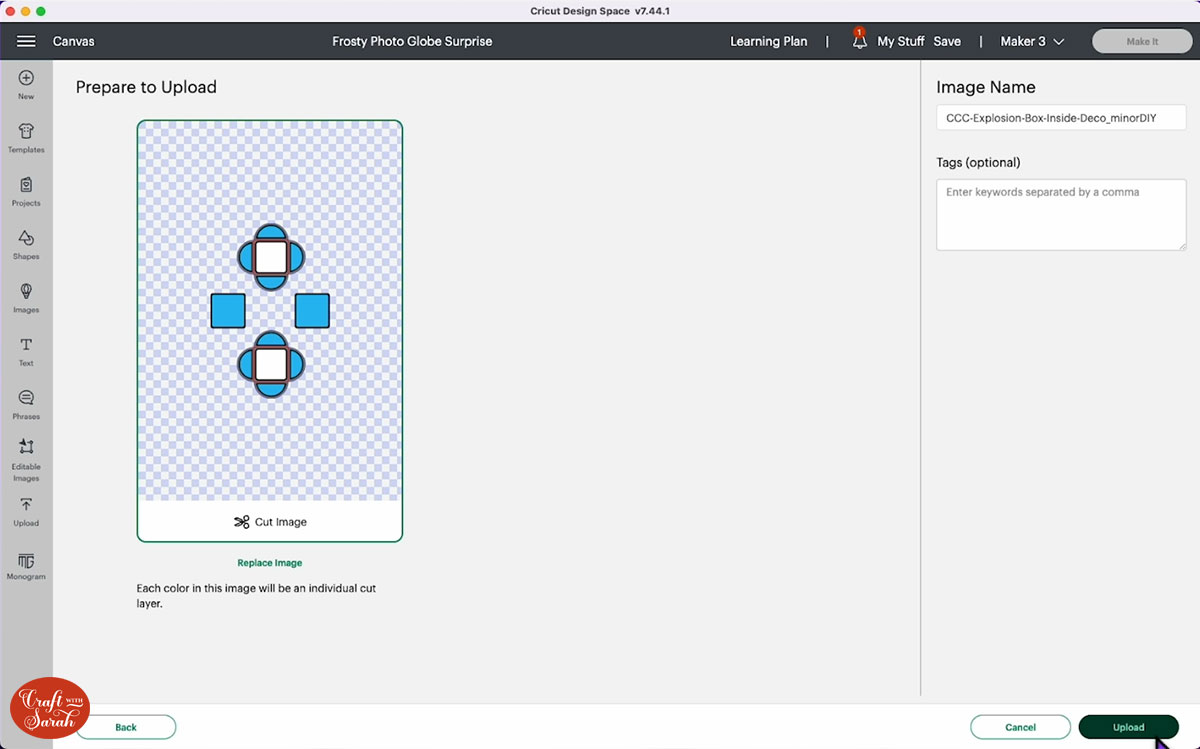The image size is (1200, 749).
Task: Open the notifications bell
Action: point(859,41)
